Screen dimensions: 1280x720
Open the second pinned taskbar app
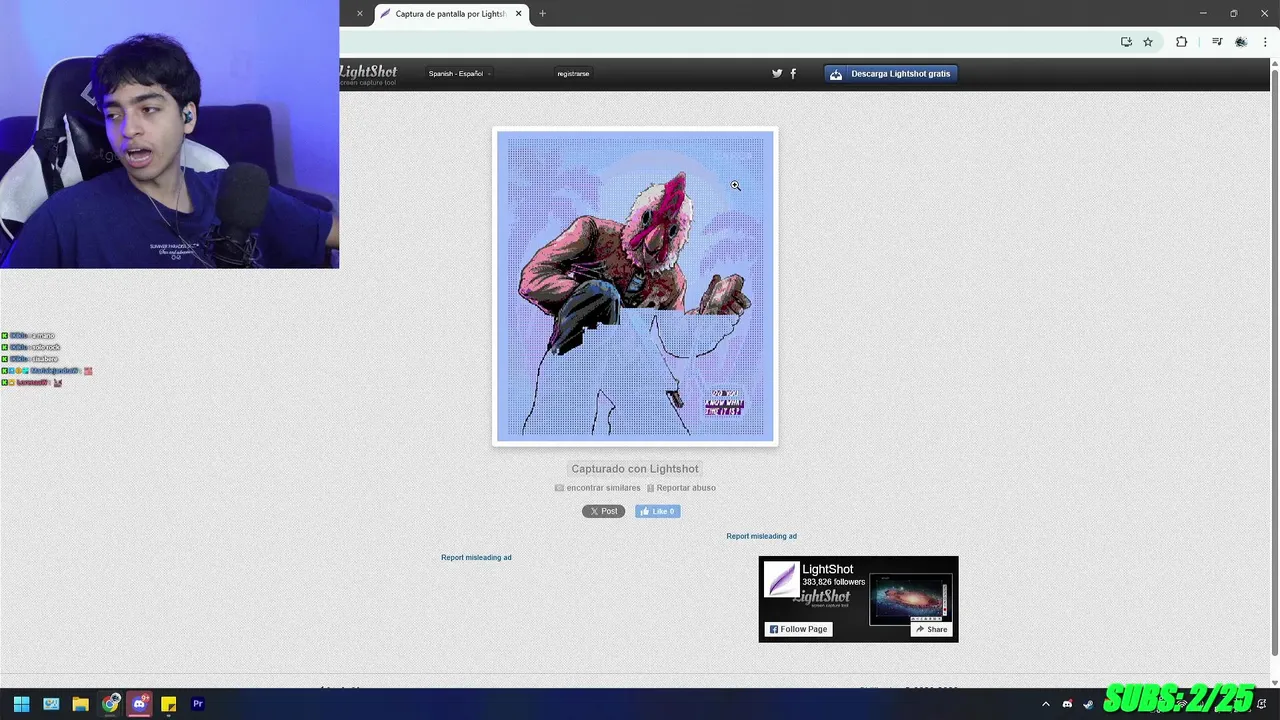pos(51,704)
